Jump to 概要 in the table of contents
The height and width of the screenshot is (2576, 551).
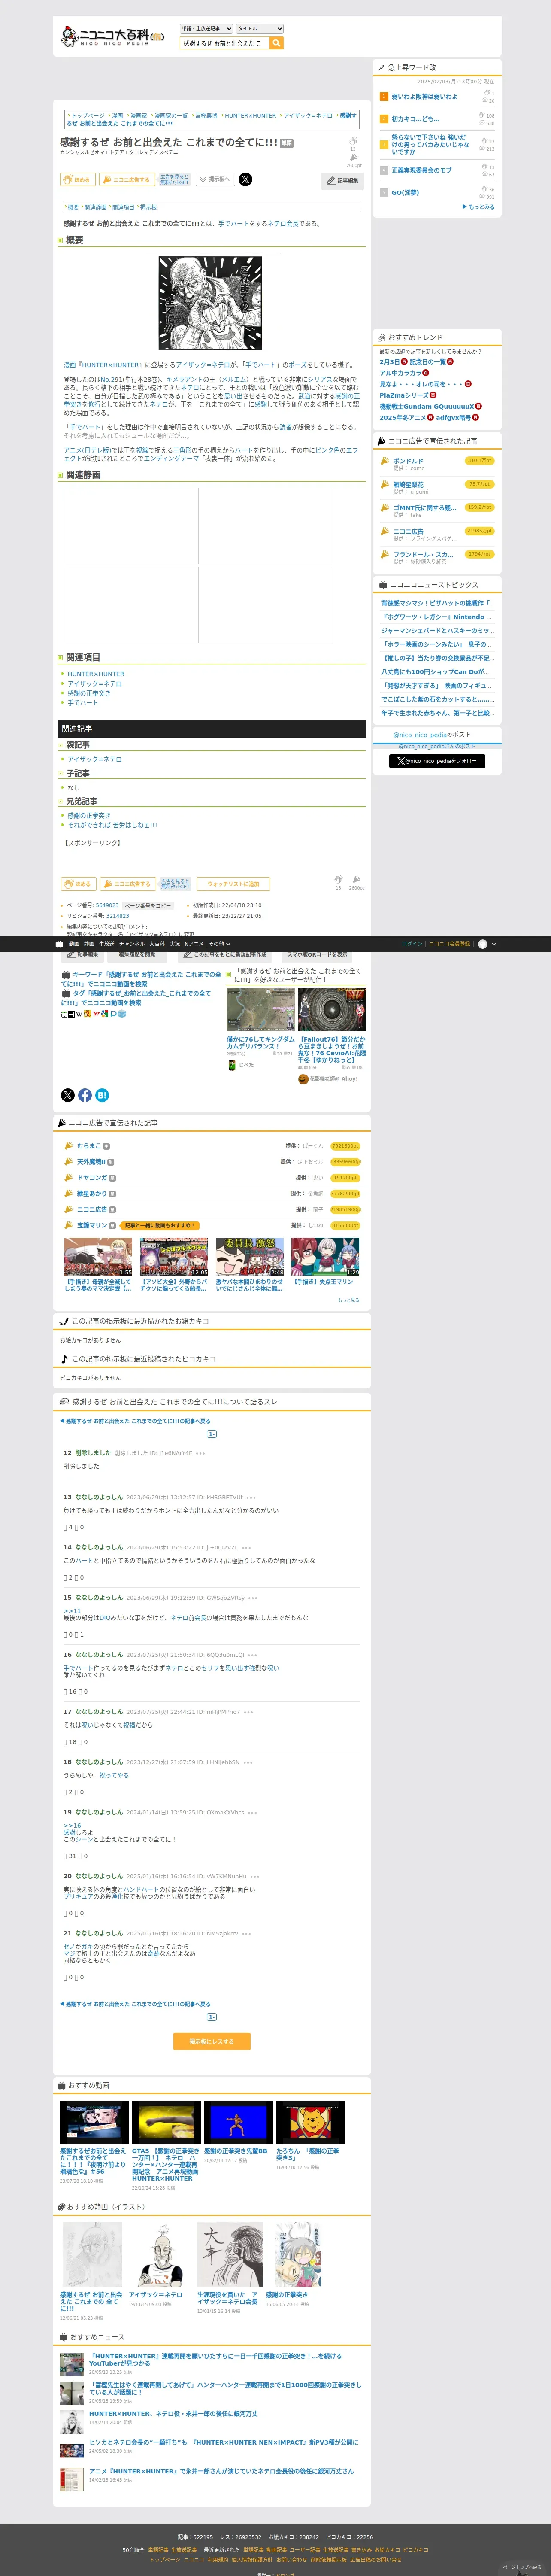[73, 207]
